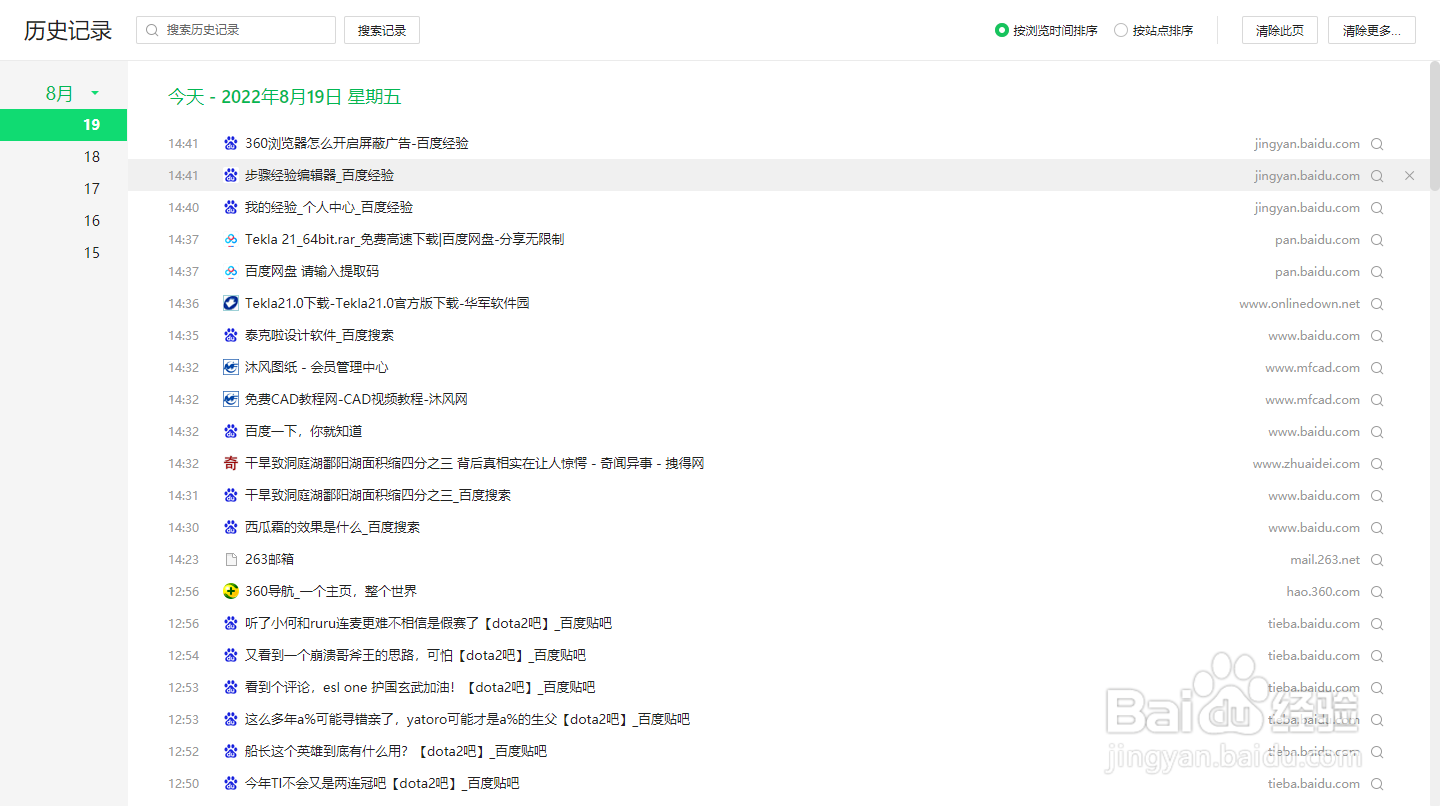The image size is (1440, 806).
Task: Click favicon of Tekla21.0下载 华军软件园 entry
Action: pyautogui.click(x=231, y=303)
